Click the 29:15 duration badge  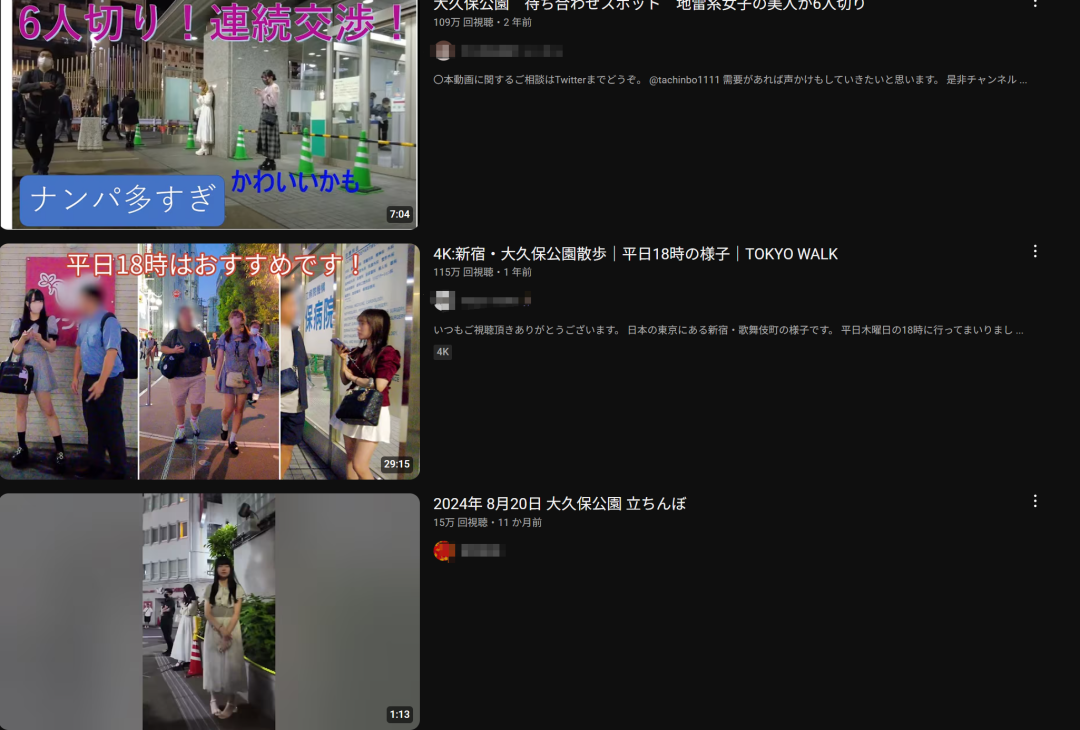click(x=396, y=464)
